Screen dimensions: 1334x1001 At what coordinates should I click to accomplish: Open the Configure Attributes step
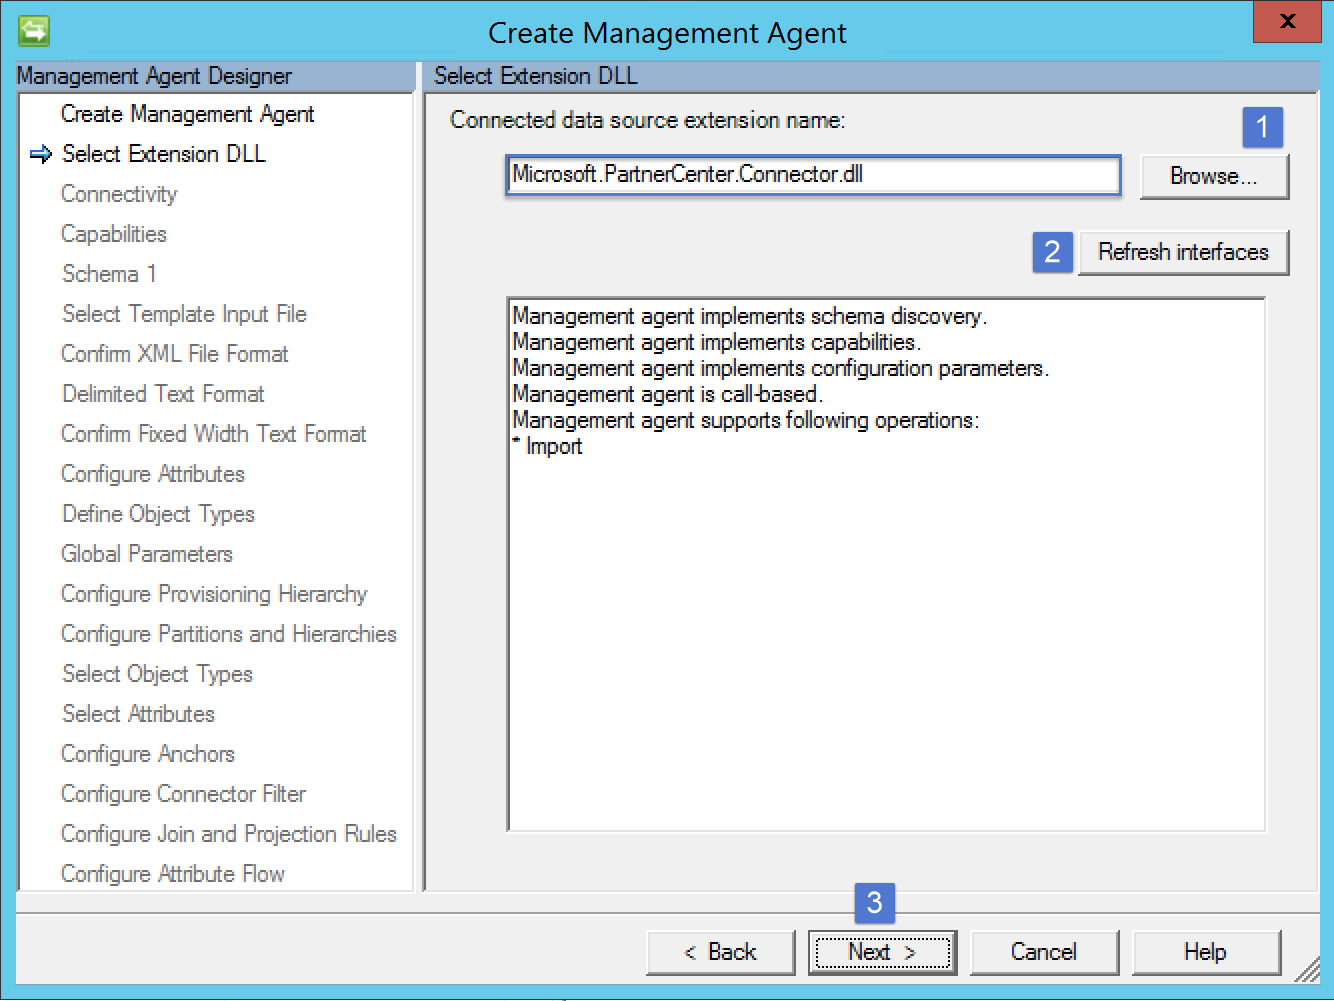(153, 474)
